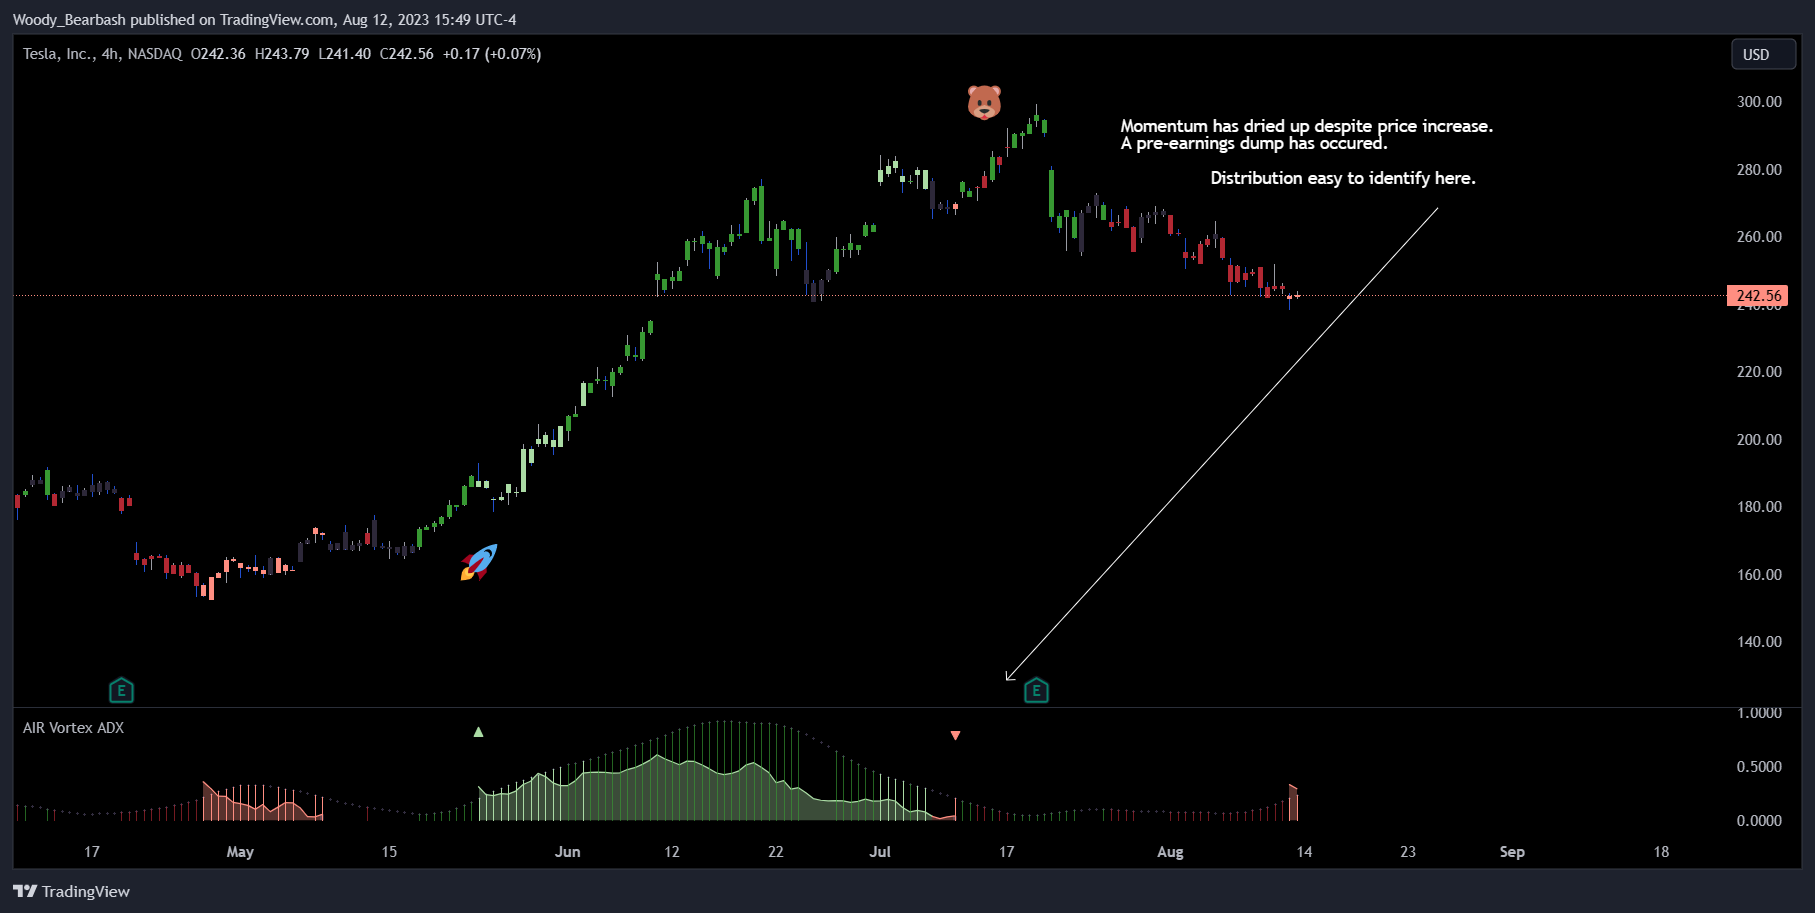Click the high value H243.79 in the header
The image size is (1815, 913).
click(x=282, y=54)
